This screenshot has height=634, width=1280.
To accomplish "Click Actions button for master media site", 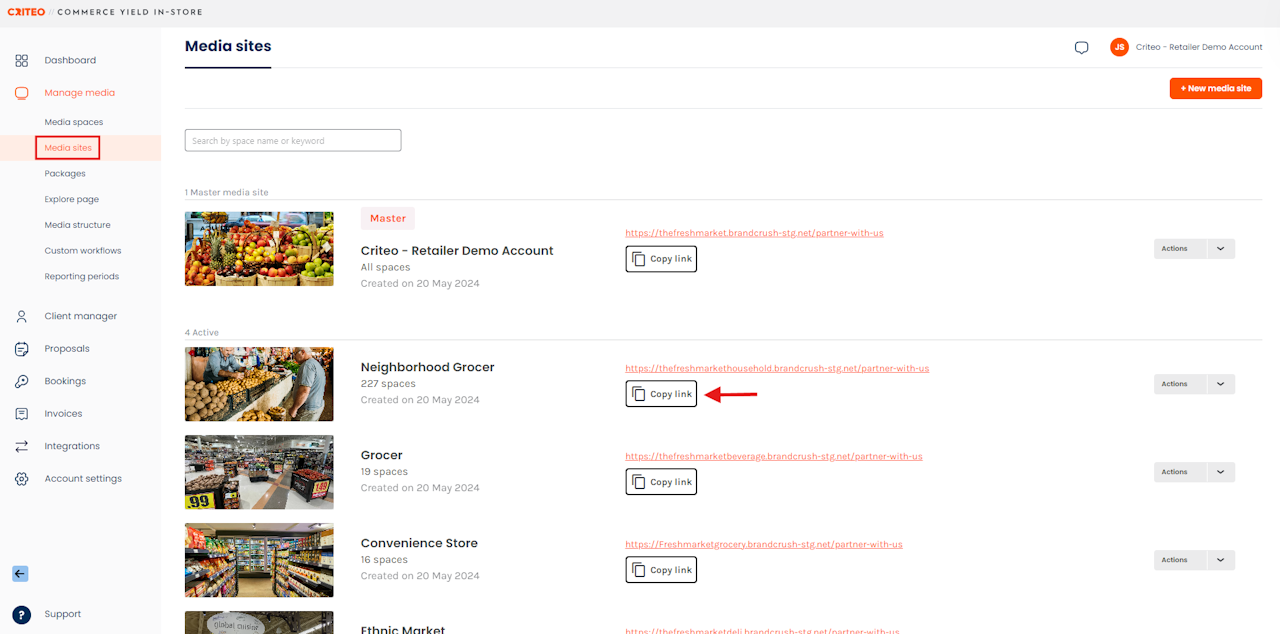I will (x=1180, y=249).
